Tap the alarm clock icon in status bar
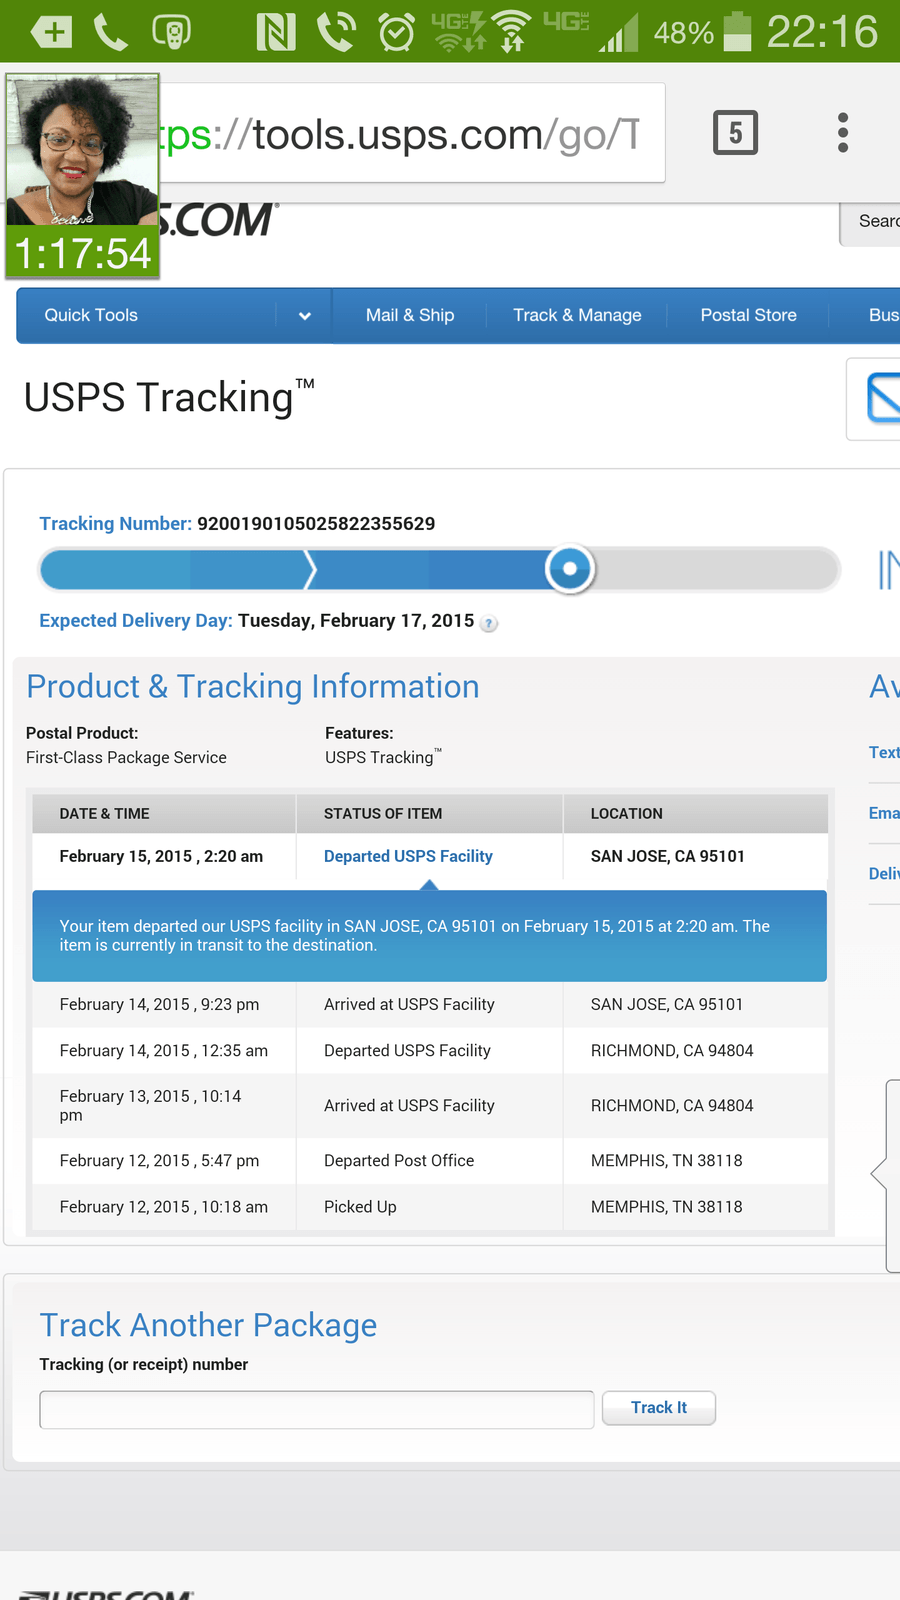The image size is (900, 1600). (x=396, y=32)
